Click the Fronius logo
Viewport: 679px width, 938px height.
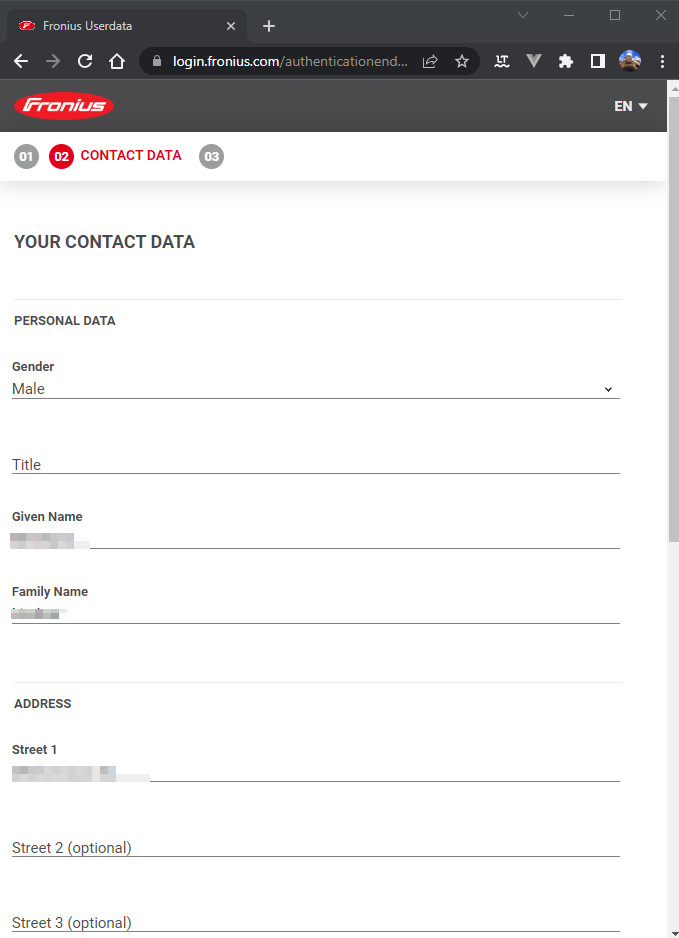pos(64,105)
